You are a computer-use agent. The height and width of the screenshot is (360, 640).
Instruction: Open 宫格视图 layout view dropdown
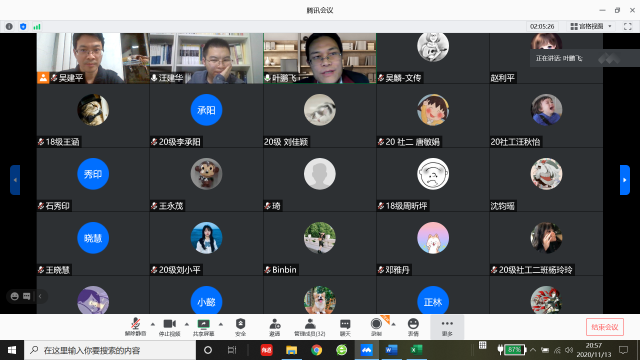point(591,26)
